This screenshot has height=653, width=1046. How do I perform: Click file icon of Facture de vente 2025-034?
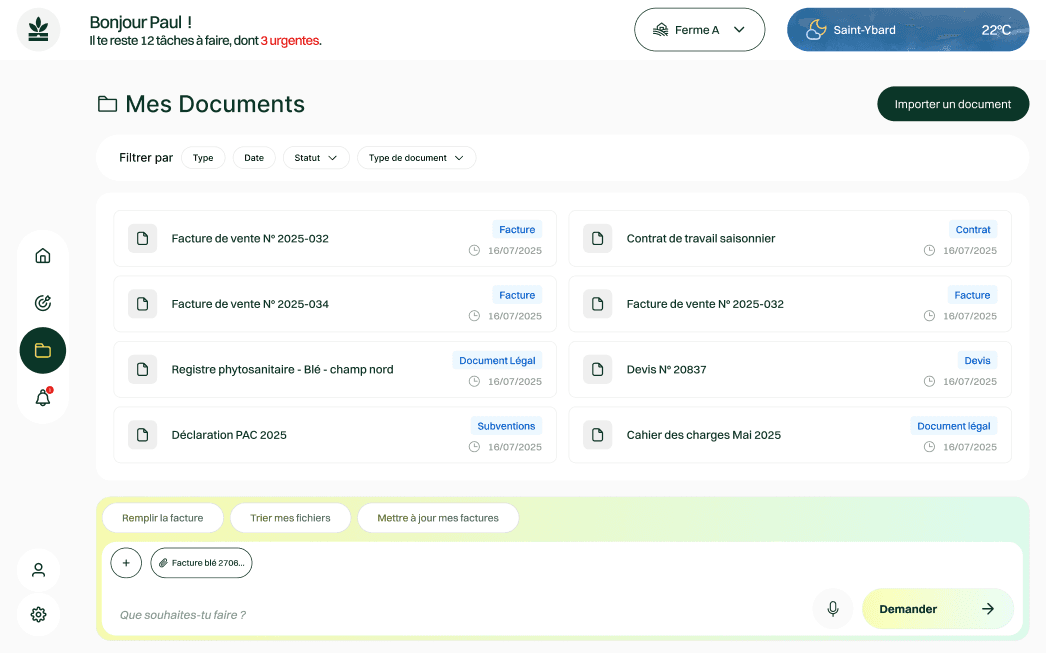(142, 304)
